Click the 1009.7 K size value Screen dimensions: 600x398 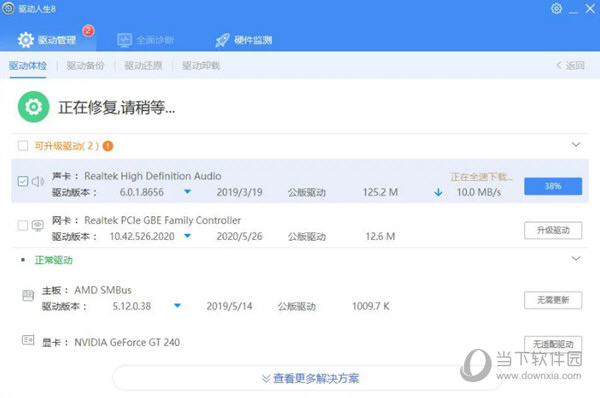pyautogui.click(x=371, y=306)
